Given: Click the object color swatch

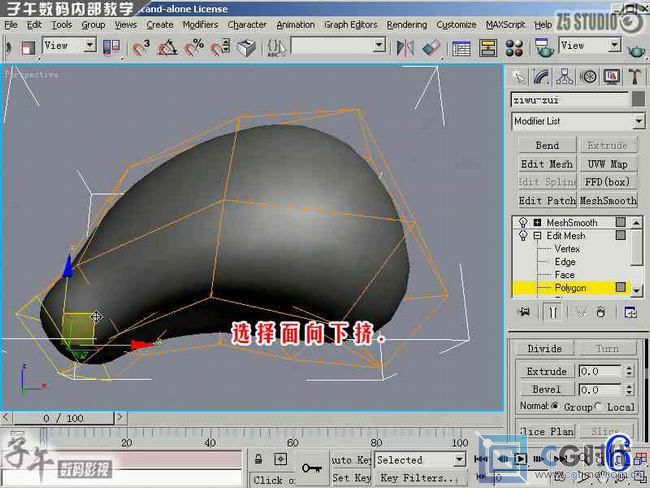Looking at the screenshot, I should coord(638,99).
